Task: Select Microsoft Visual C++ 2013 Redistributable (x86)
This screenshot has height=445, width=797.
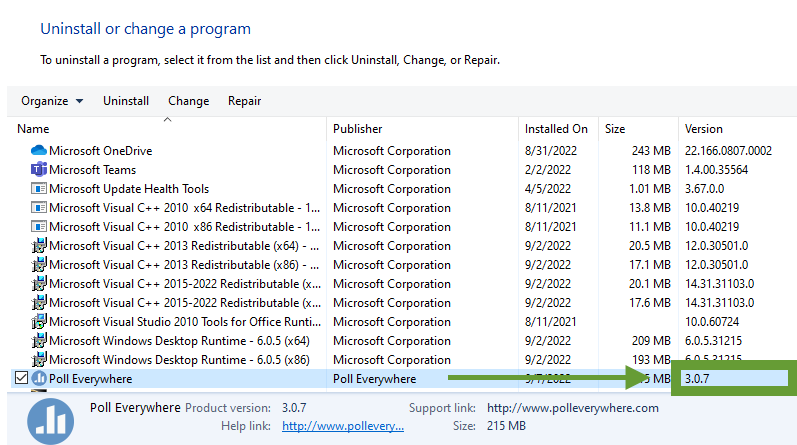Action: click(185, 264)
